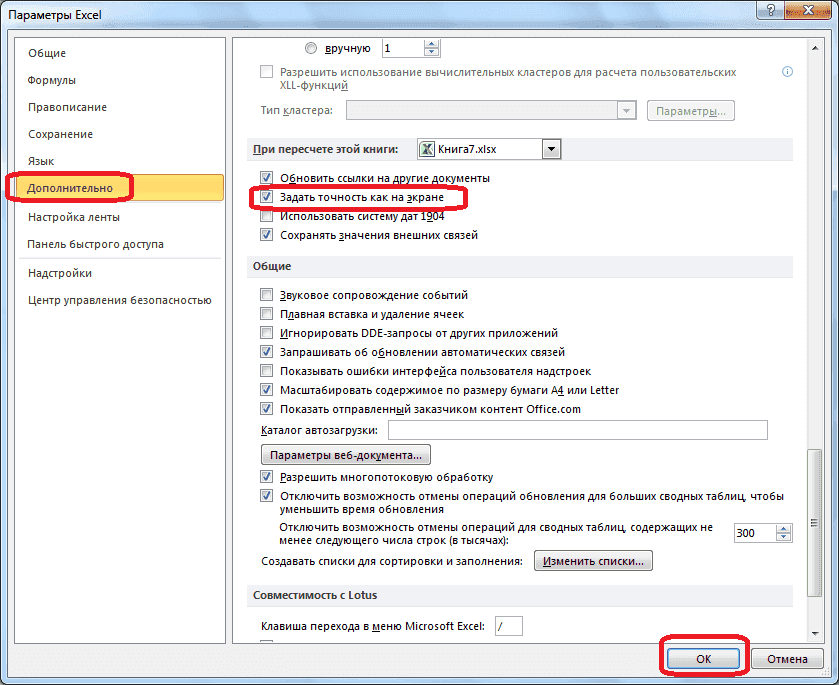Uncheck Задать точность как на экране
The width and height of the screenshot is (839, 685).
point(266,196)
